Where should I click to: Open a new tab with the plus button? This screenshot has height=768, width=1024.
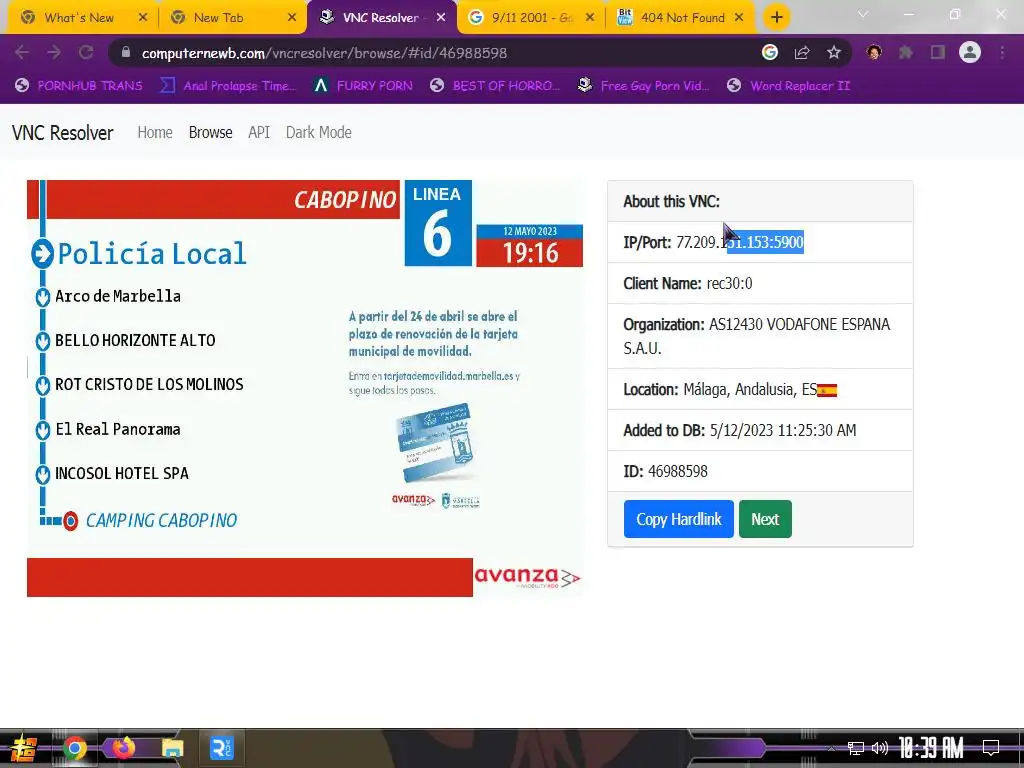click(776, 18)
